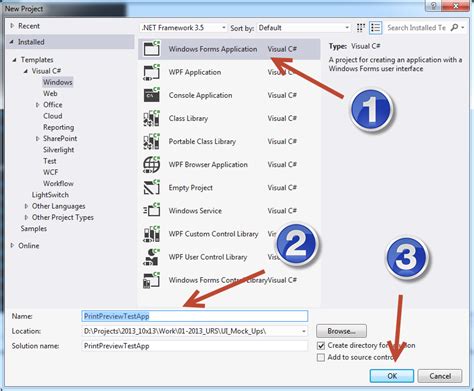Image resolution: width=474 pixels, height=391 pixels.
Task: Select the Windows template category
Action: click(x=57, y=82)
